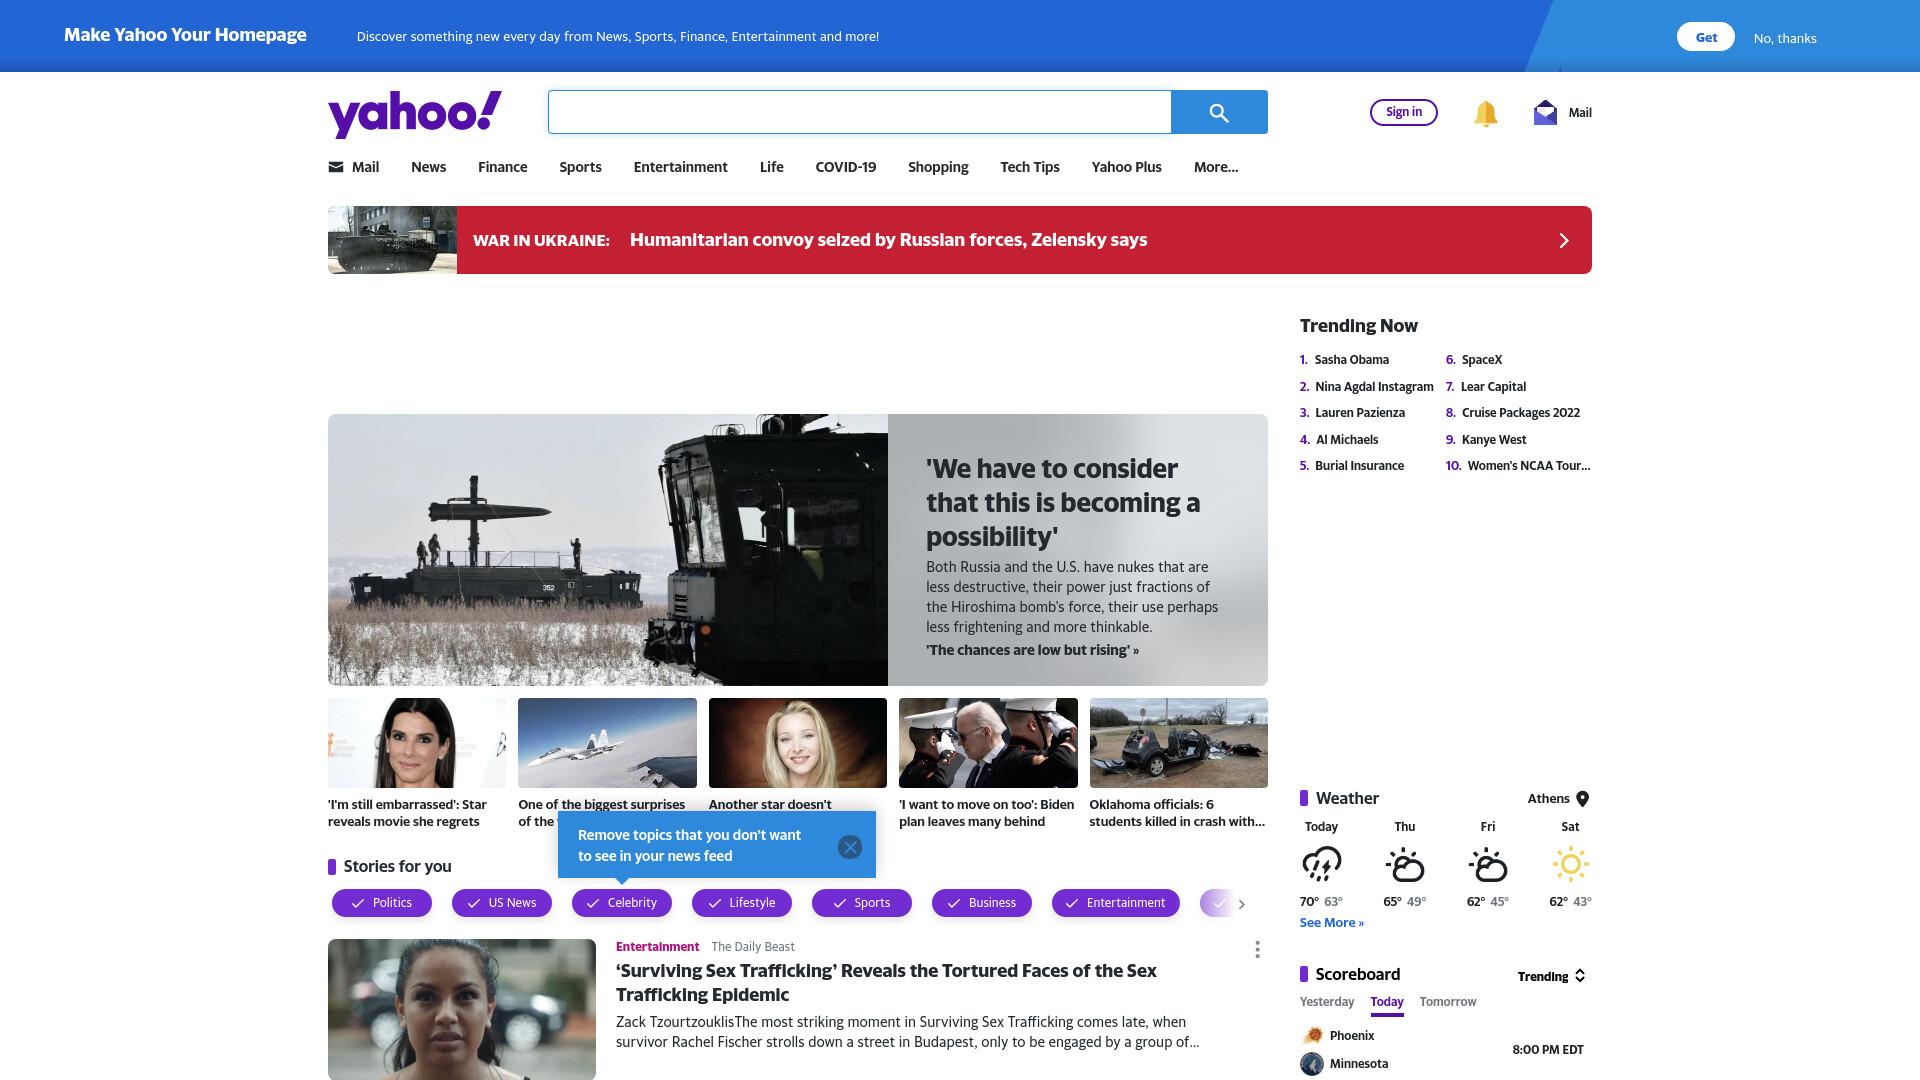
Task: Open the Surviving Sex Trafficking headline
Action: [x=886, y=983]
